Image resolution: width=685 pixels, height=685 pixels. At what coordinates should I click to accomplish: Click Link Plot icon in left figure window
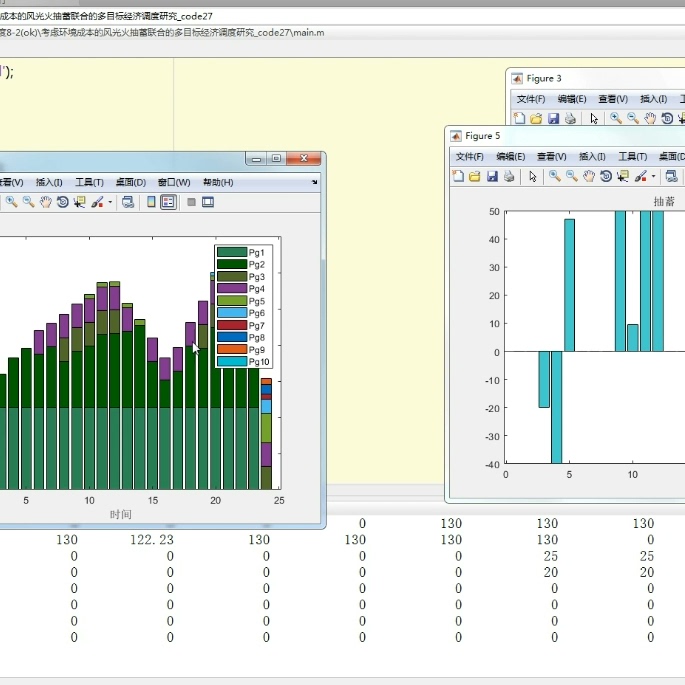tap(128, 202)
